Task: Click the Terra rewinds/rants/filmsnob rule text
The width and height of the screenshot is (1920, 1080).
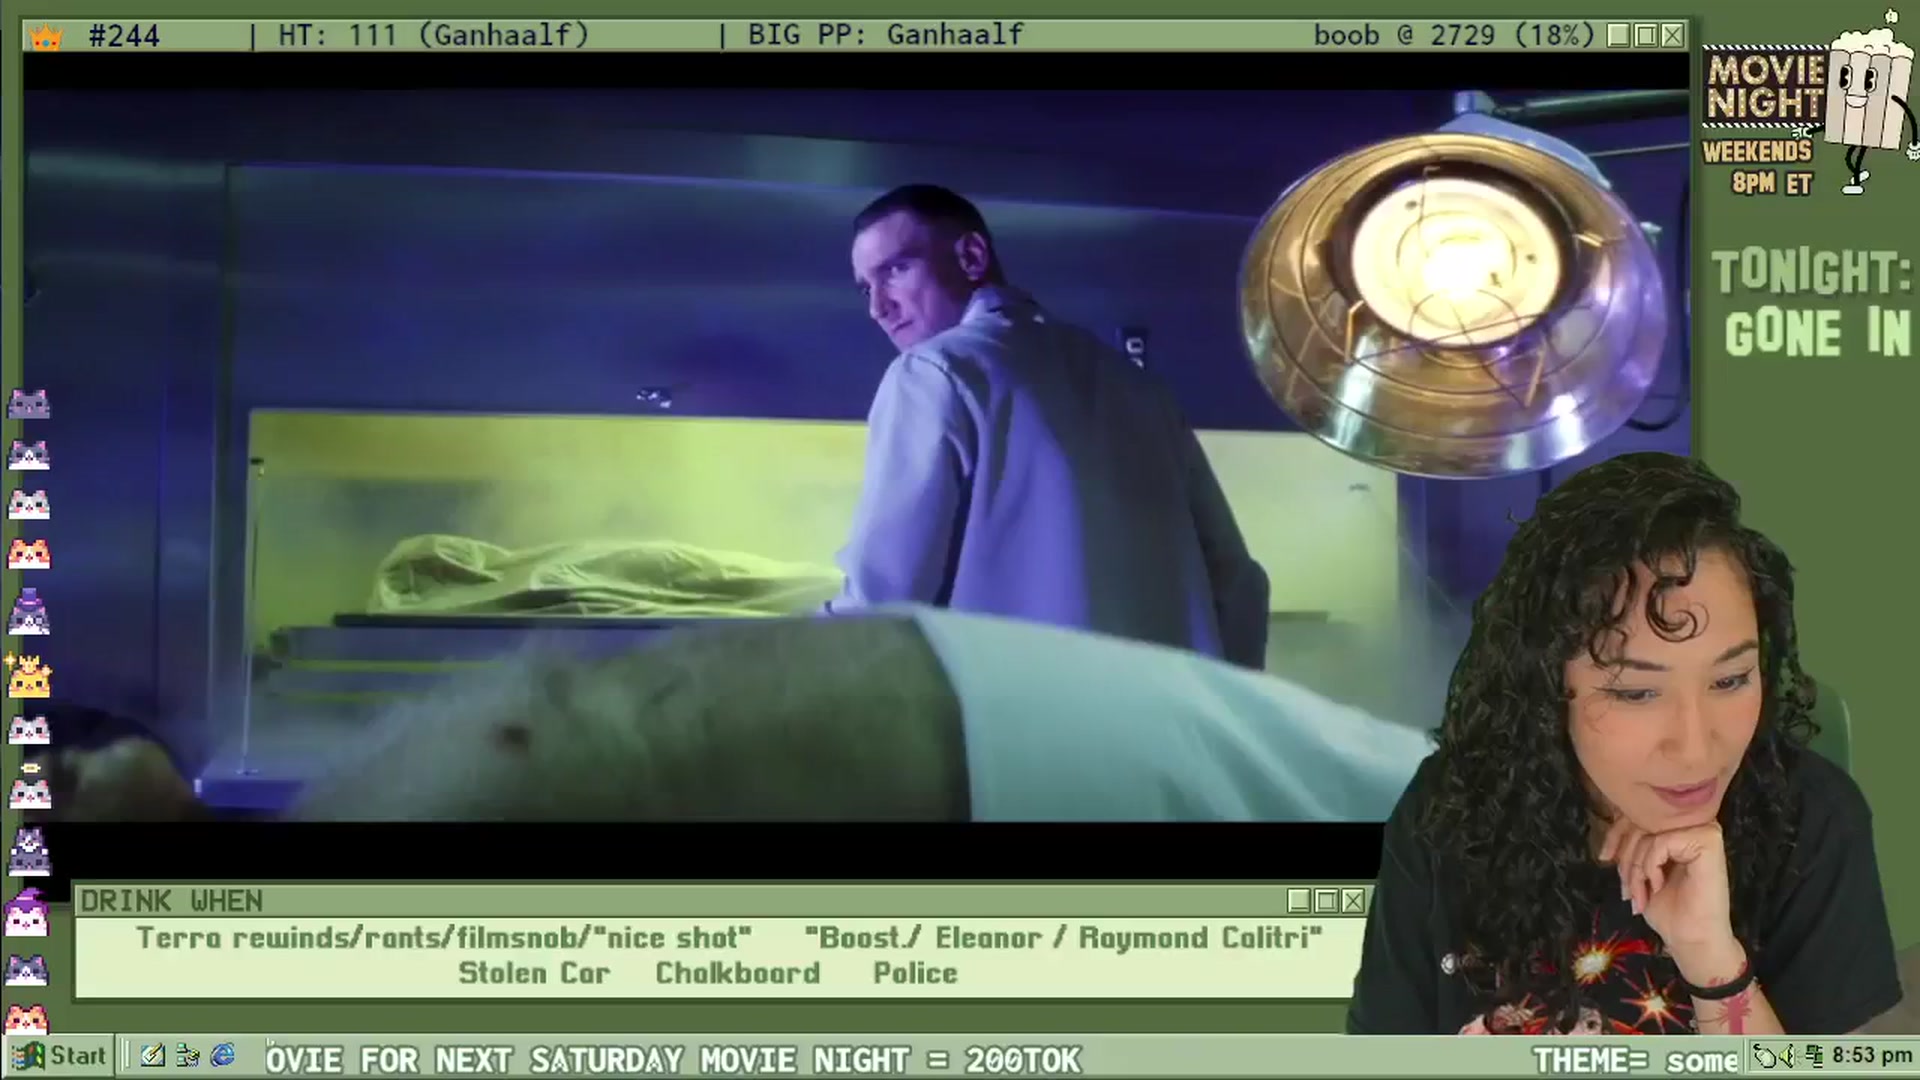Action: point(444,938)
